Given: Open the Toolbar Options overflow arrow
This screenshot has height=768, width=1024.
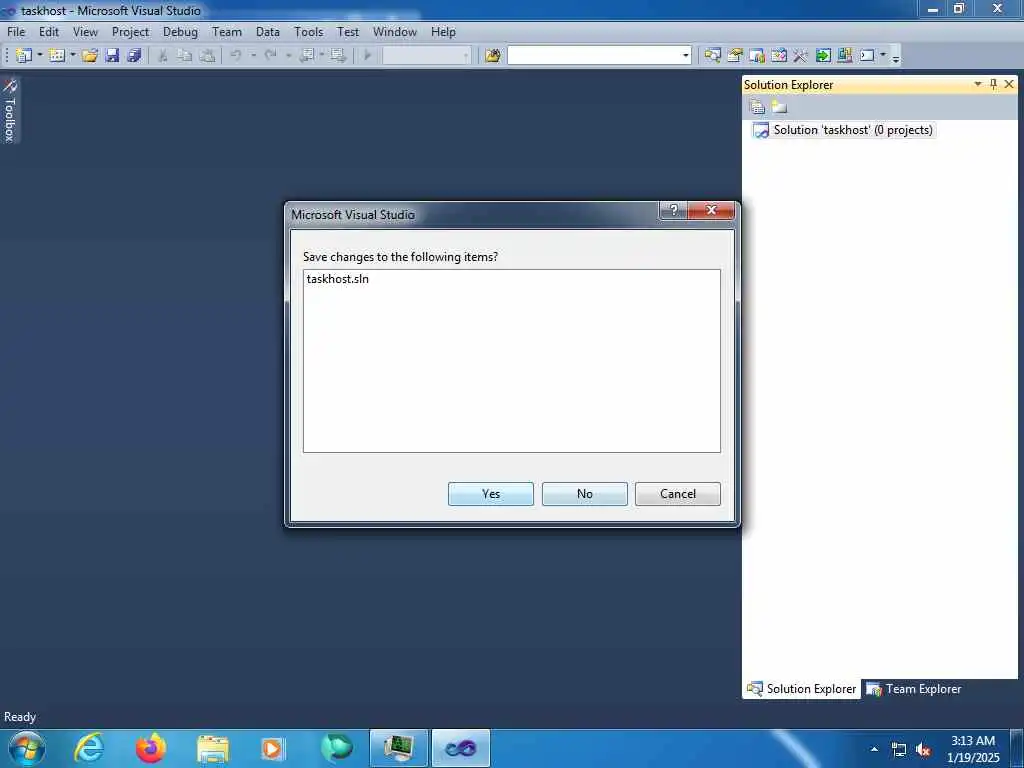Looking at the screenshot, I should click(x=895, y=57).
